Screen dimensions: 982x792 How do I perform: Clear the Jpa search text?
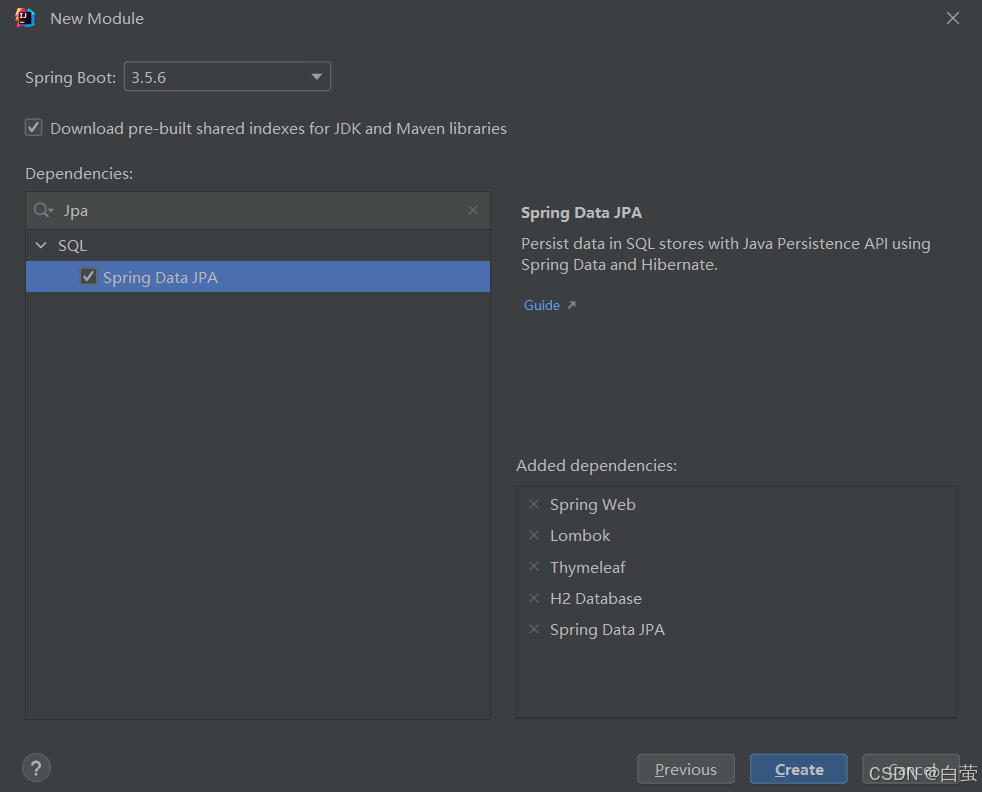(x=473, y=210)
